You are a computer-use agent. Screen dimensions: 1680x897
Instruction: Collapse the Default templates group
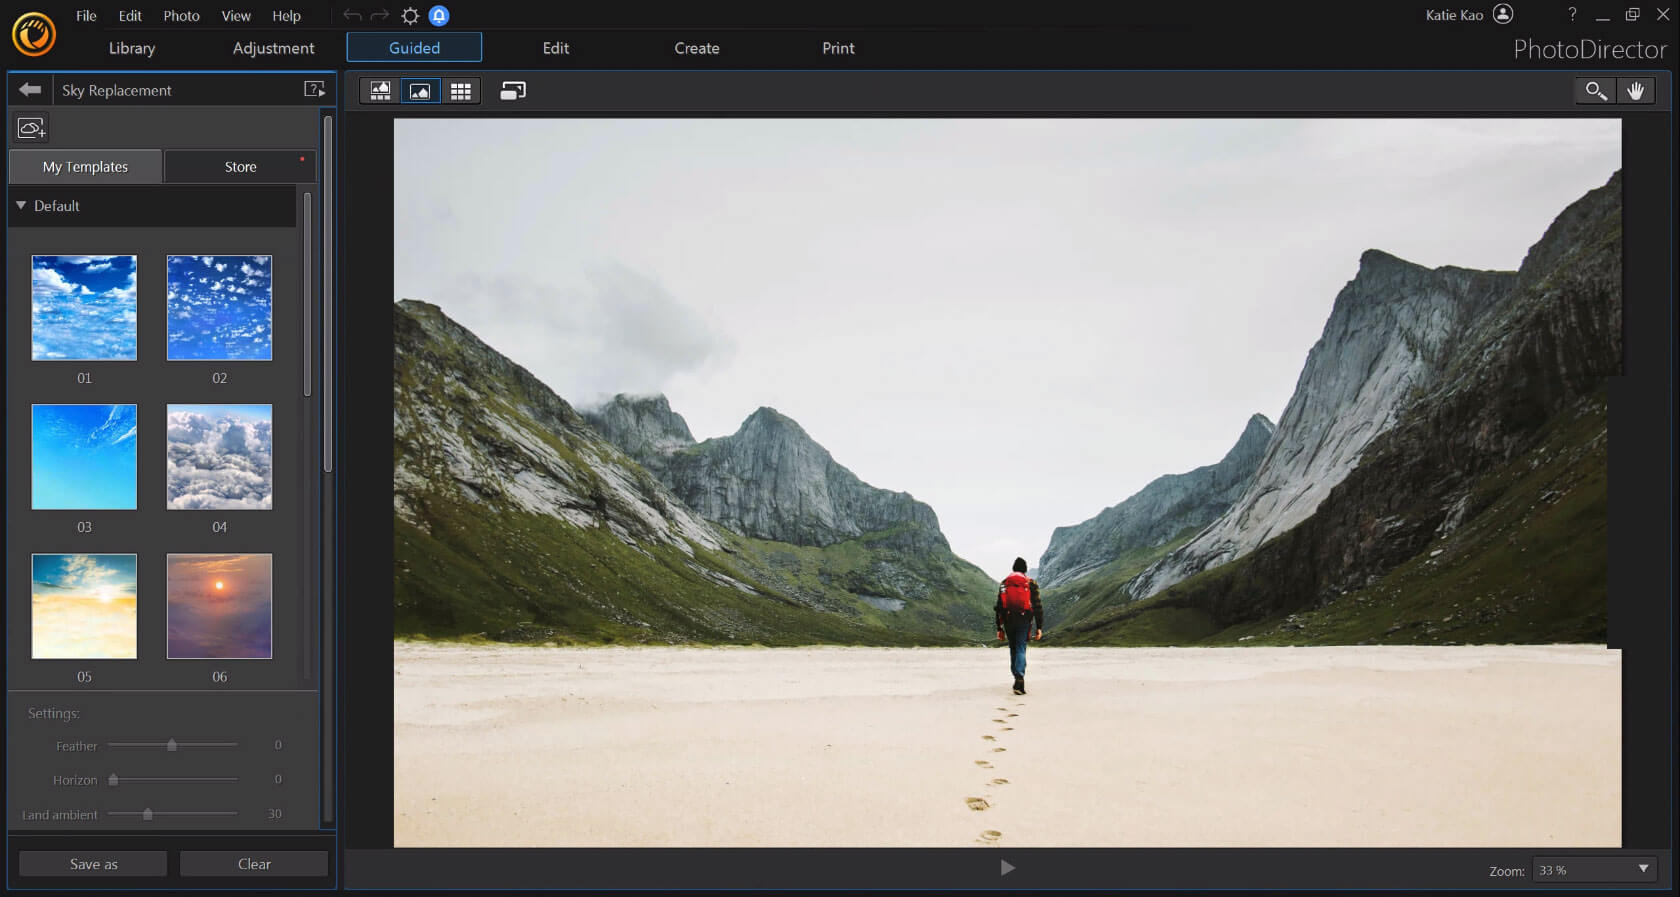21,205
